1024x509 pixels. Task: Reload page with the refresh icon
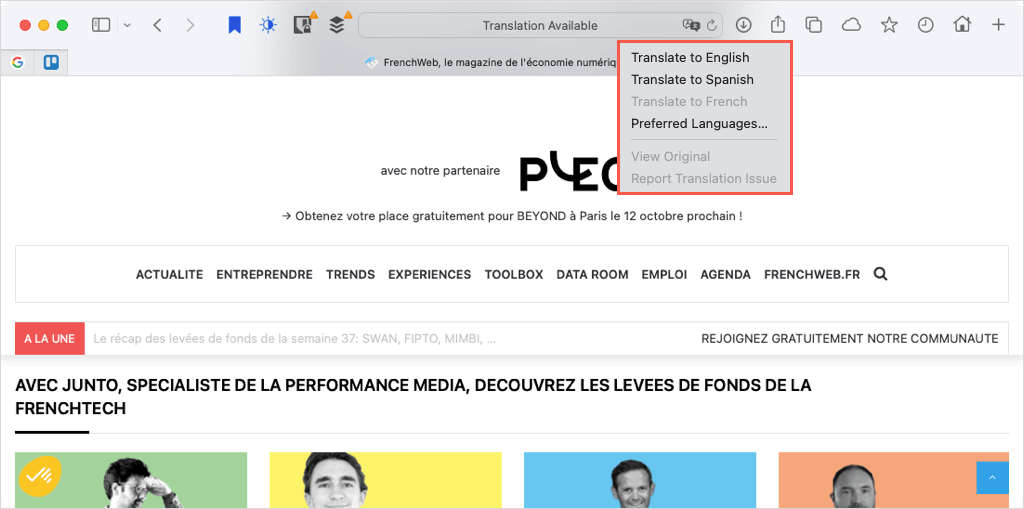click(x=712, y=25)
